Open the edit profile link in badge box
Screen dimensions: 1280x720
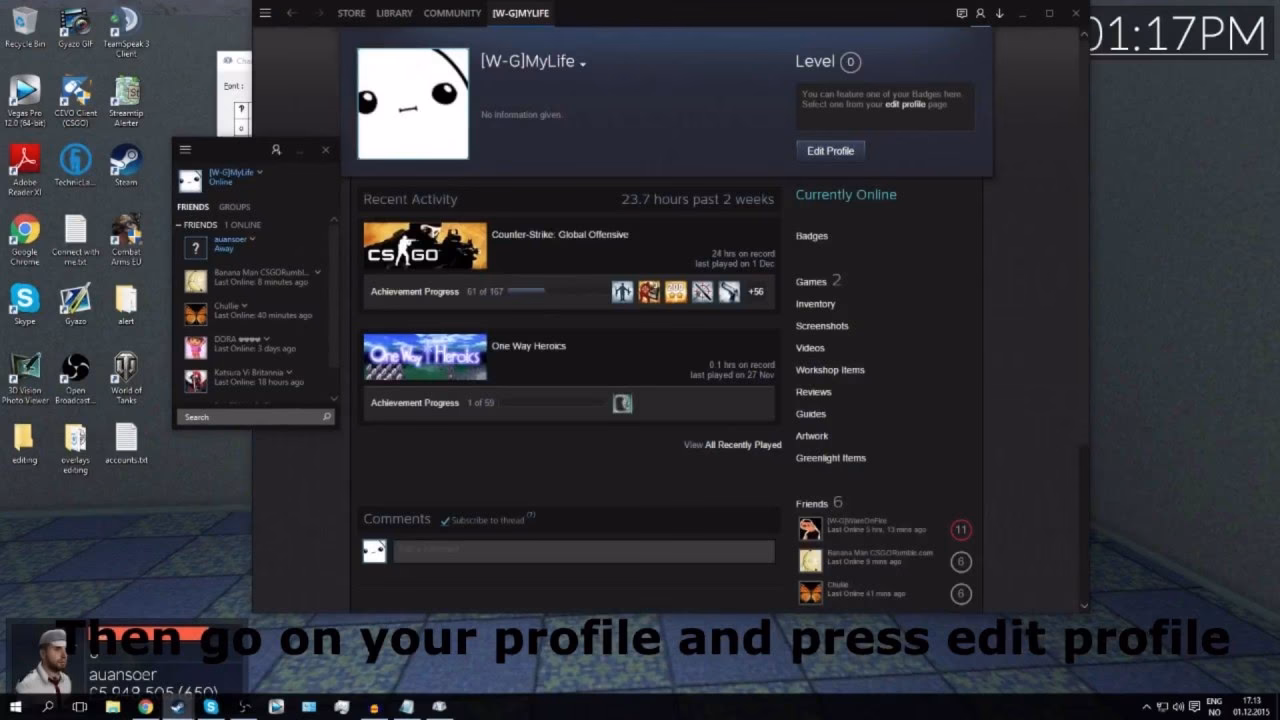(x=905, y=104)
